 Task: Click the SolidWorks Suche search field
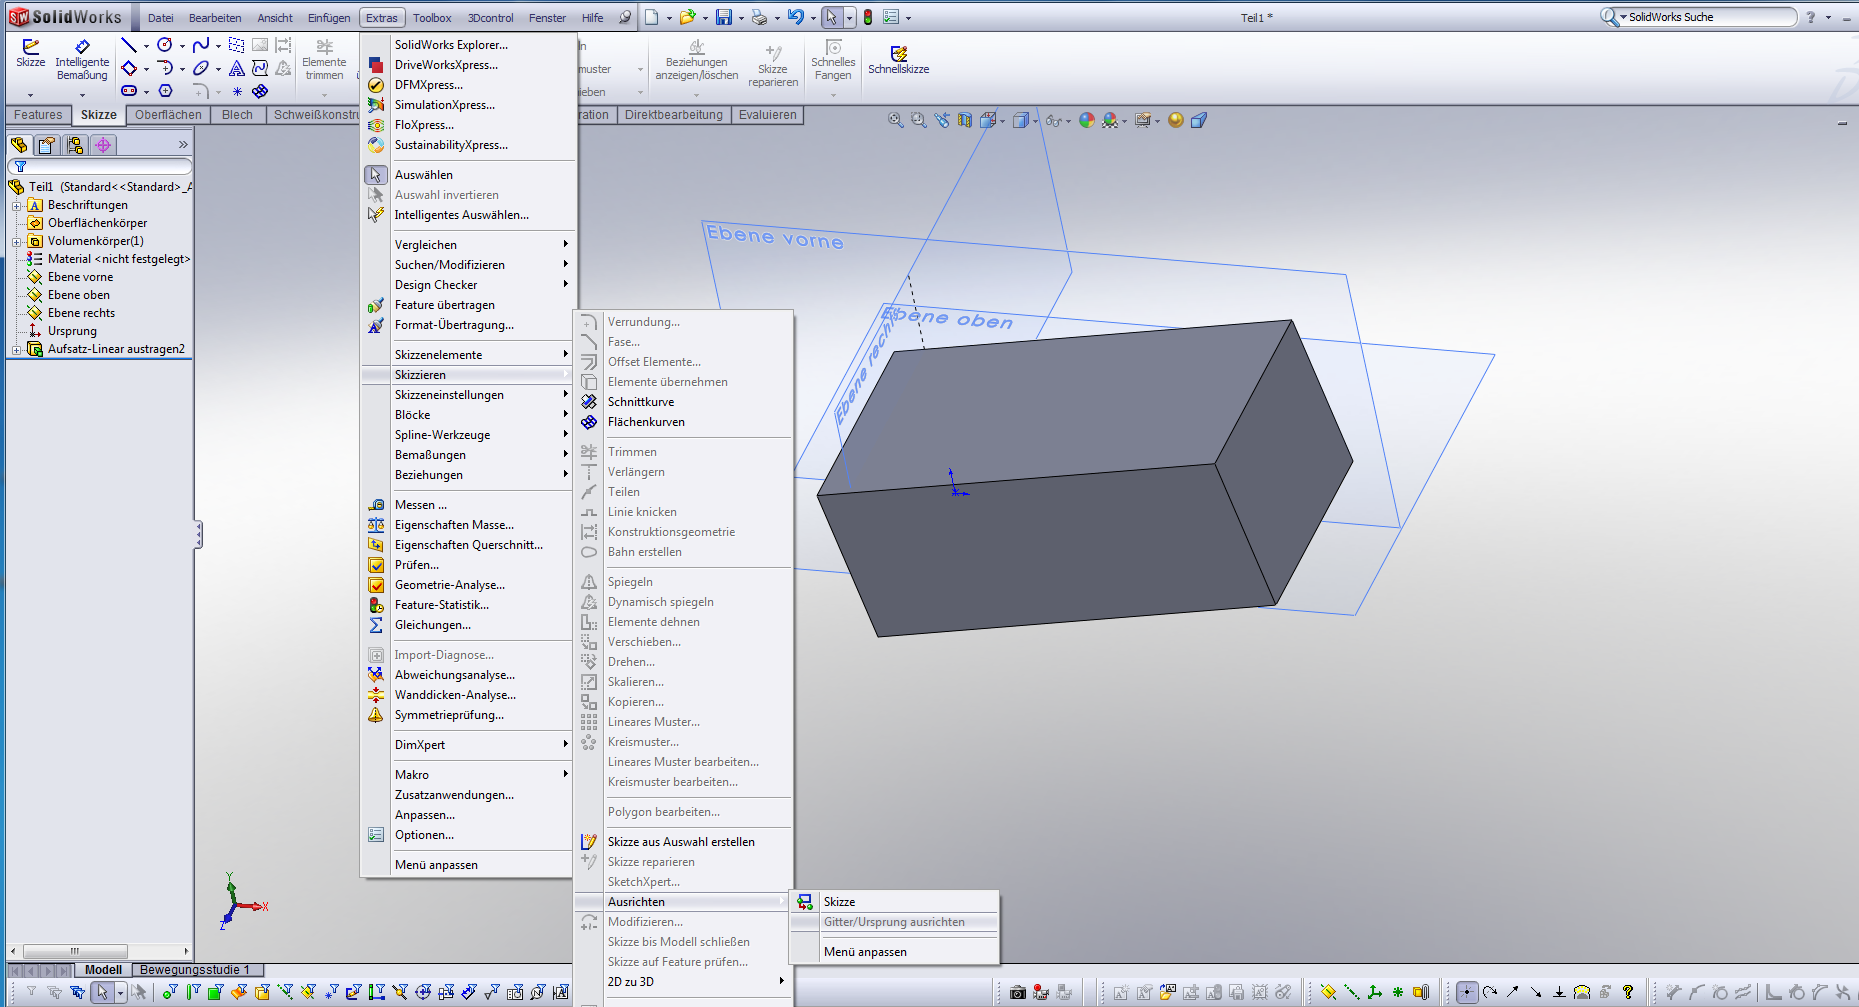[1708, 17]
